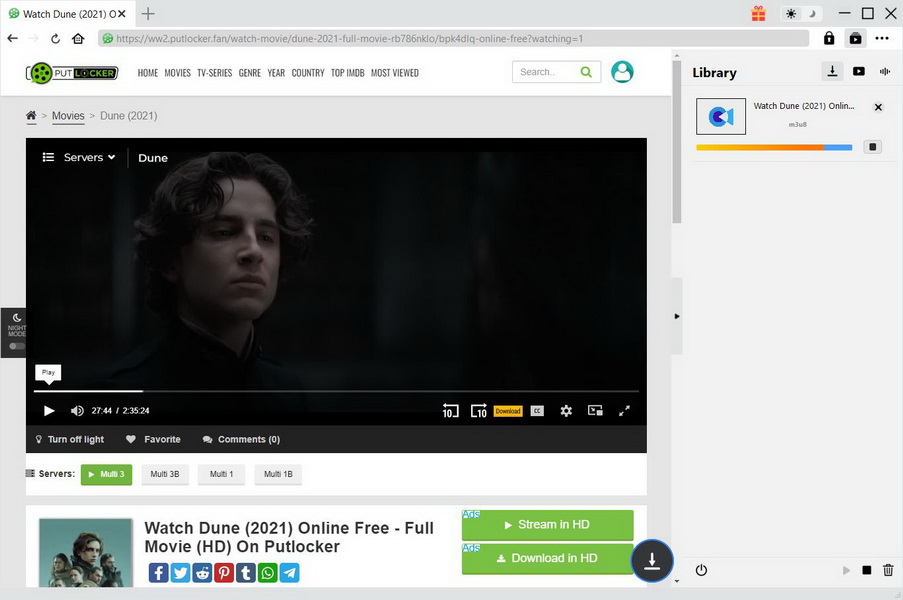This screenshot has height=600, width=903.
Task: Skip forward 10 seconds in the player
Action: [479, 411]
